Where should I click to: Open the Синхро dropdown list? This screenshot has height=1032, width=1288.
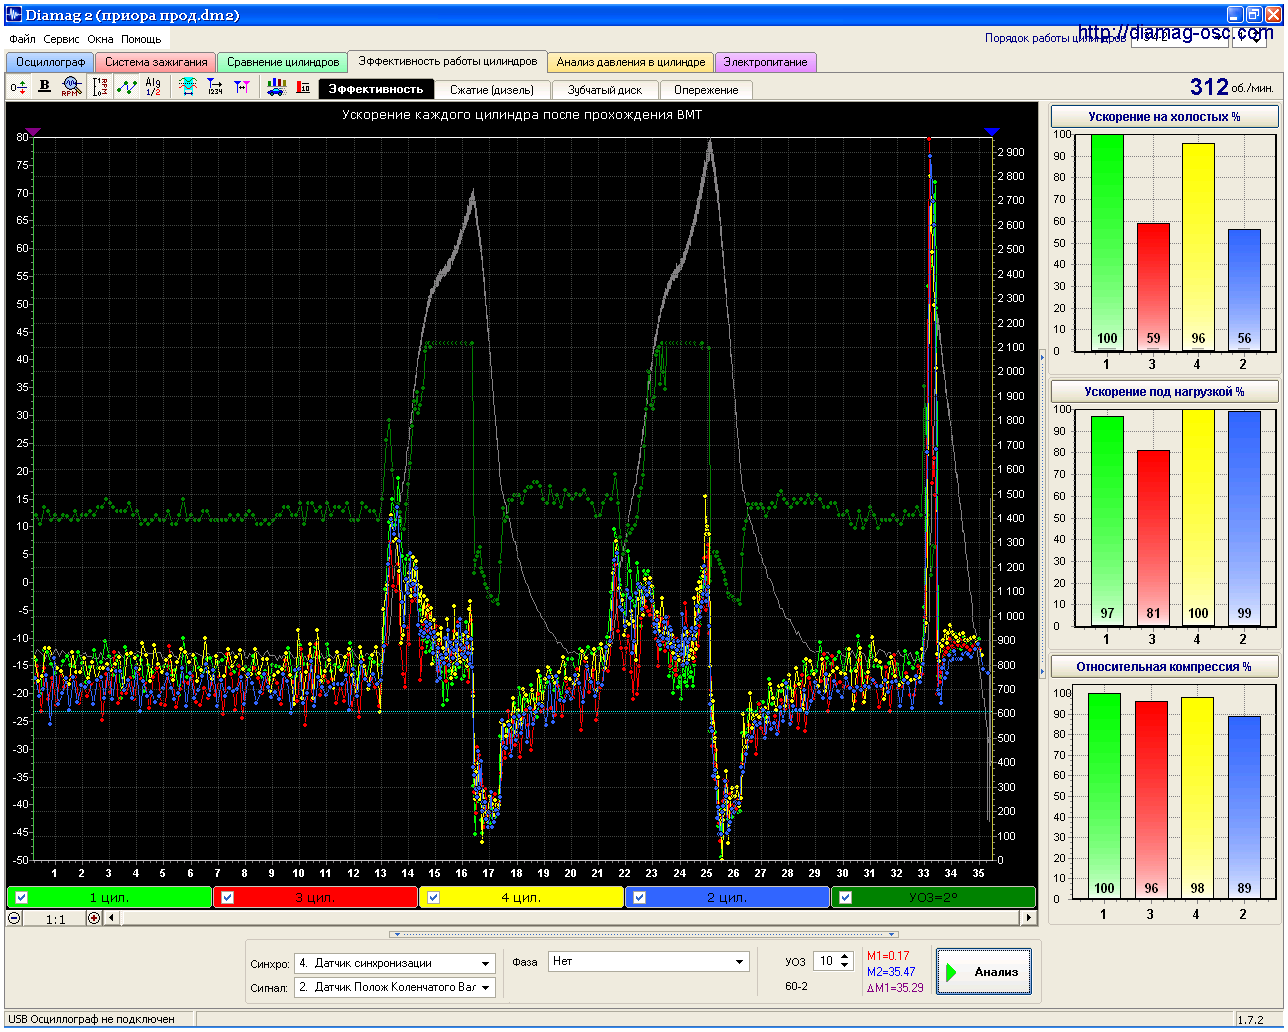click(486, 964)
